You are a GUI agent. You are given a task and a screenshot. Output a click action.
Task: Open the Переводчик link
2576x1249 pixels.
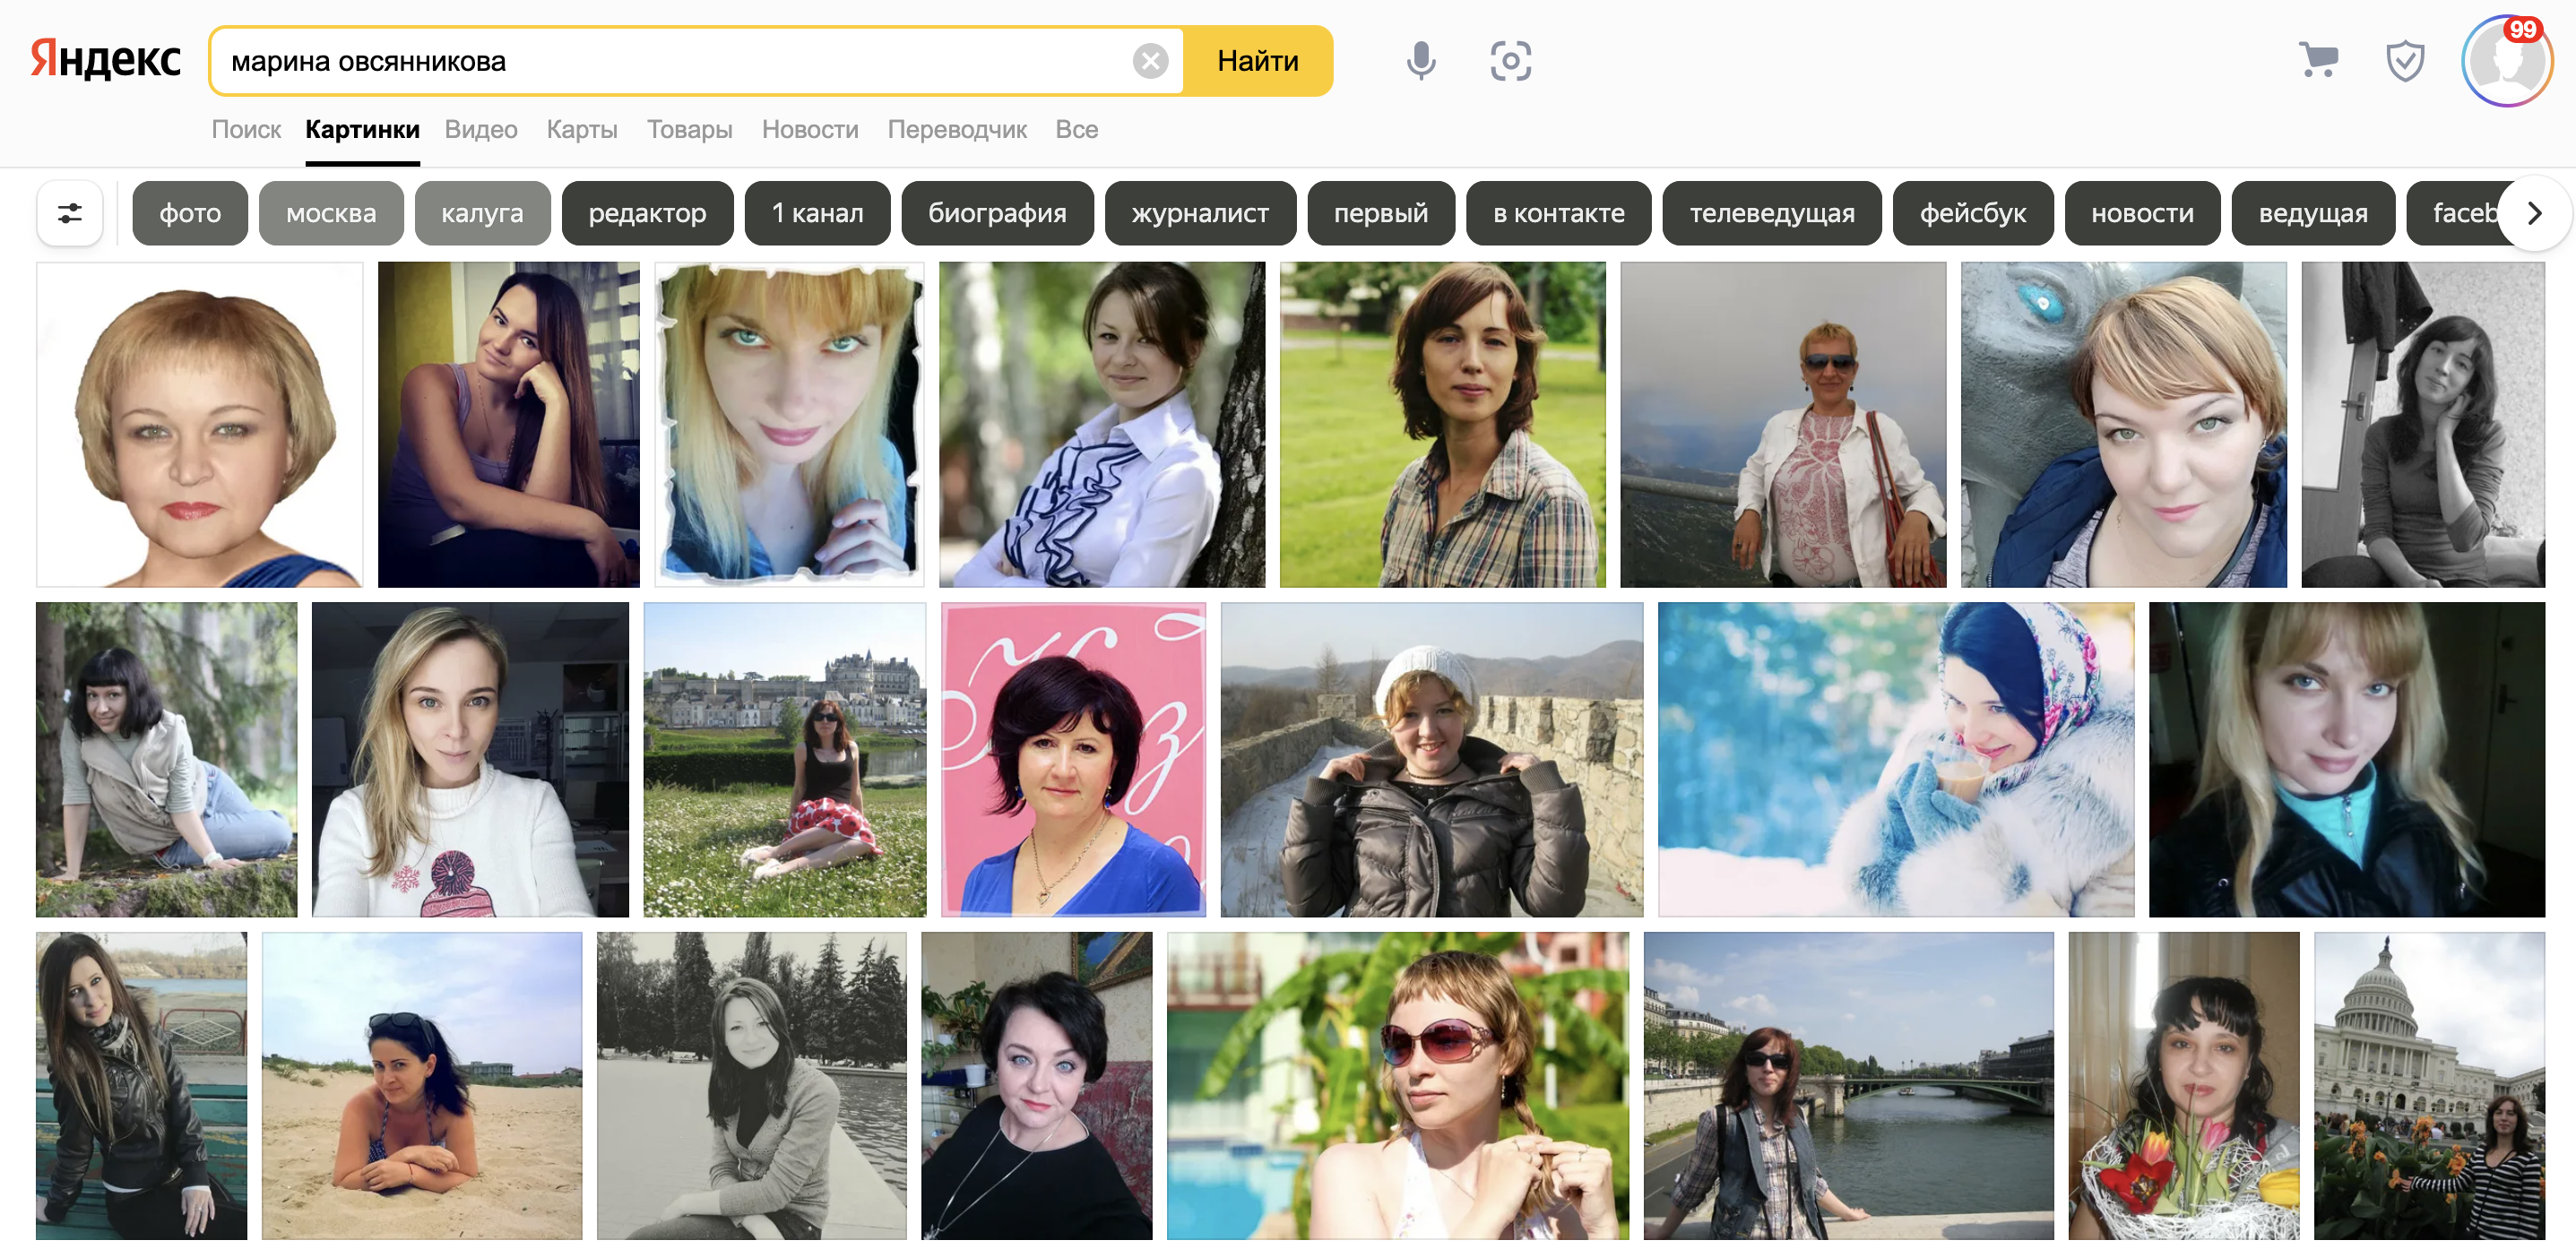956,130
